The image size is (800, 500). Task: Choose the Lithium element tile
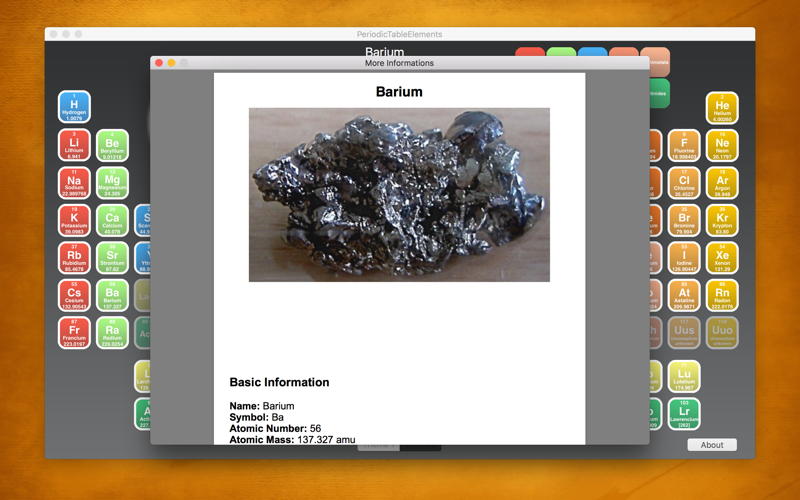[74, 145]
